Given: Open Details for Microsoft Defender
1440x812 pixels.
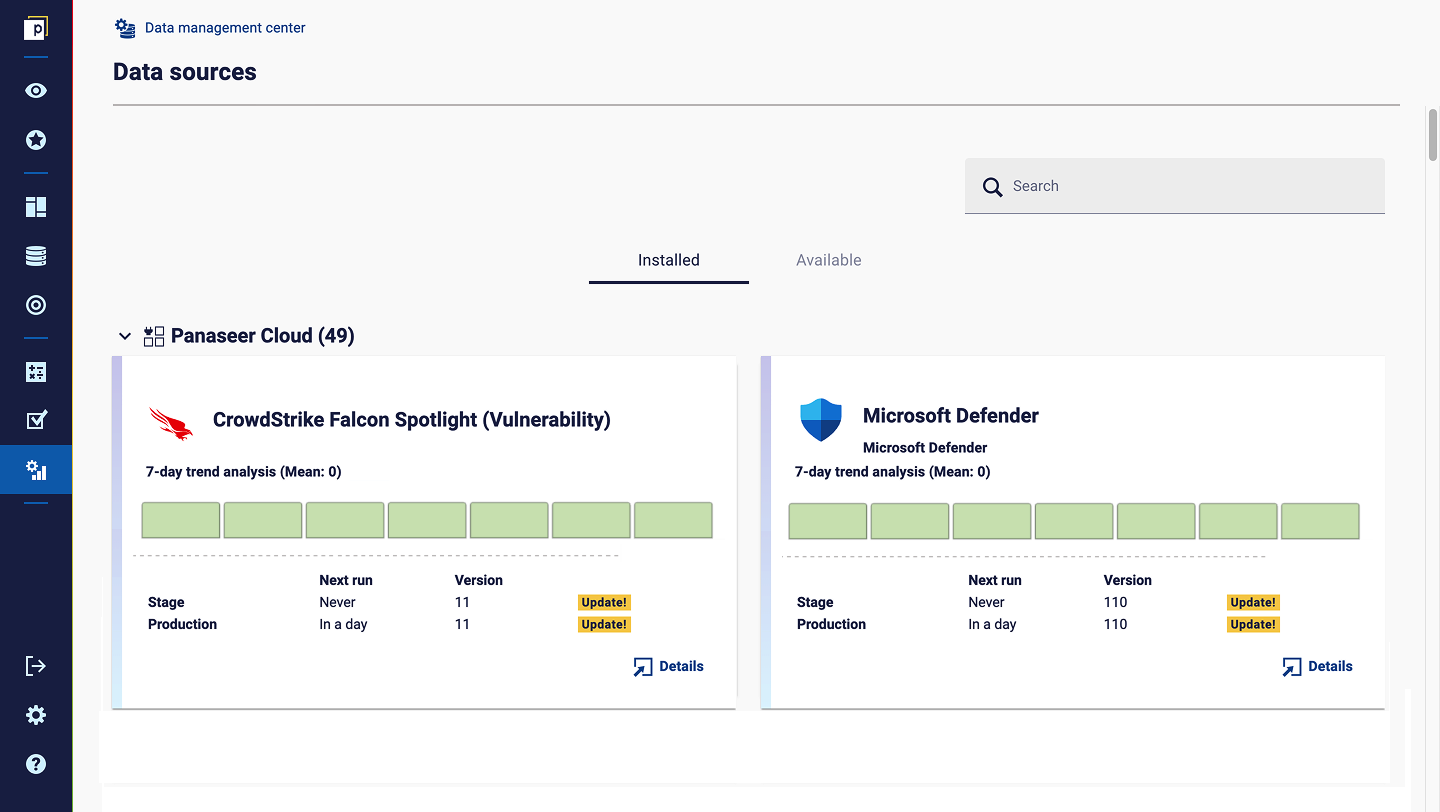Looking at the screenshot, I should (1318, 667).
